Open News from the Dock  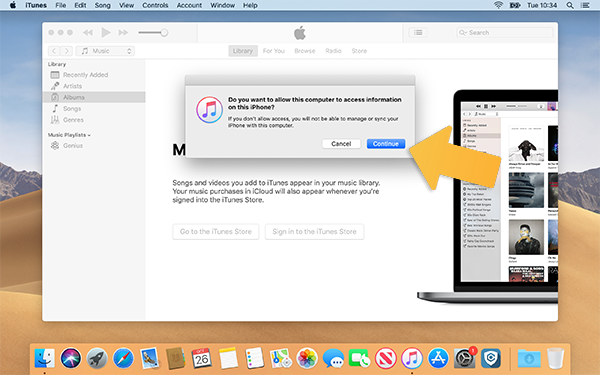coord(385,359)
